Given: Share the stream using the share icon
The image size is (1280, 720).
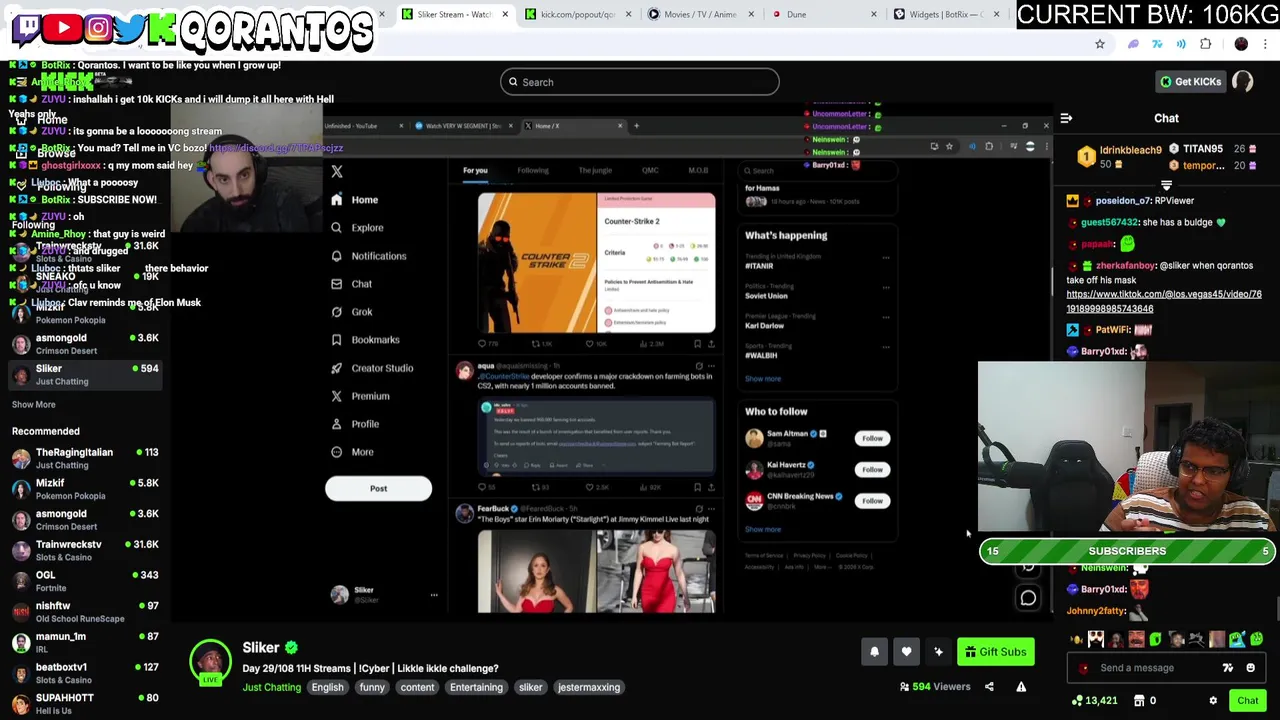Looking at the screenshot, I should coord(989,687).
